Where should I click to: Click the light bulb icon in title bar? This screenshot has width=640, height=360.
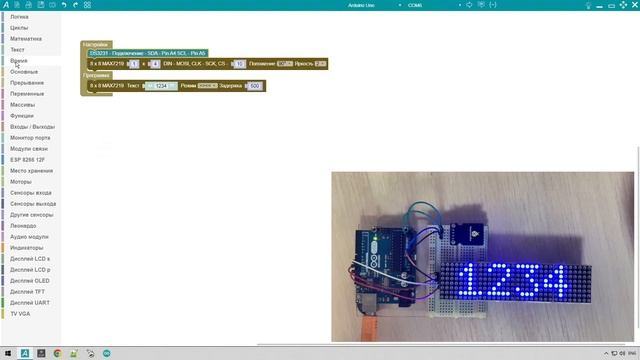(x=588, y=5)
